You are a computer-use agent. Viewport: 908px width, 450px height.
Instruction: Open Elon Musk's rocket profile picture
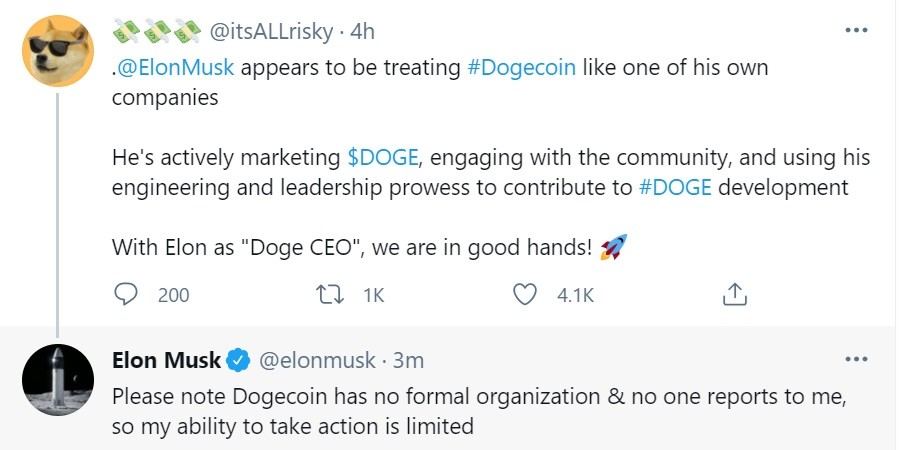[x=58, y=380]
